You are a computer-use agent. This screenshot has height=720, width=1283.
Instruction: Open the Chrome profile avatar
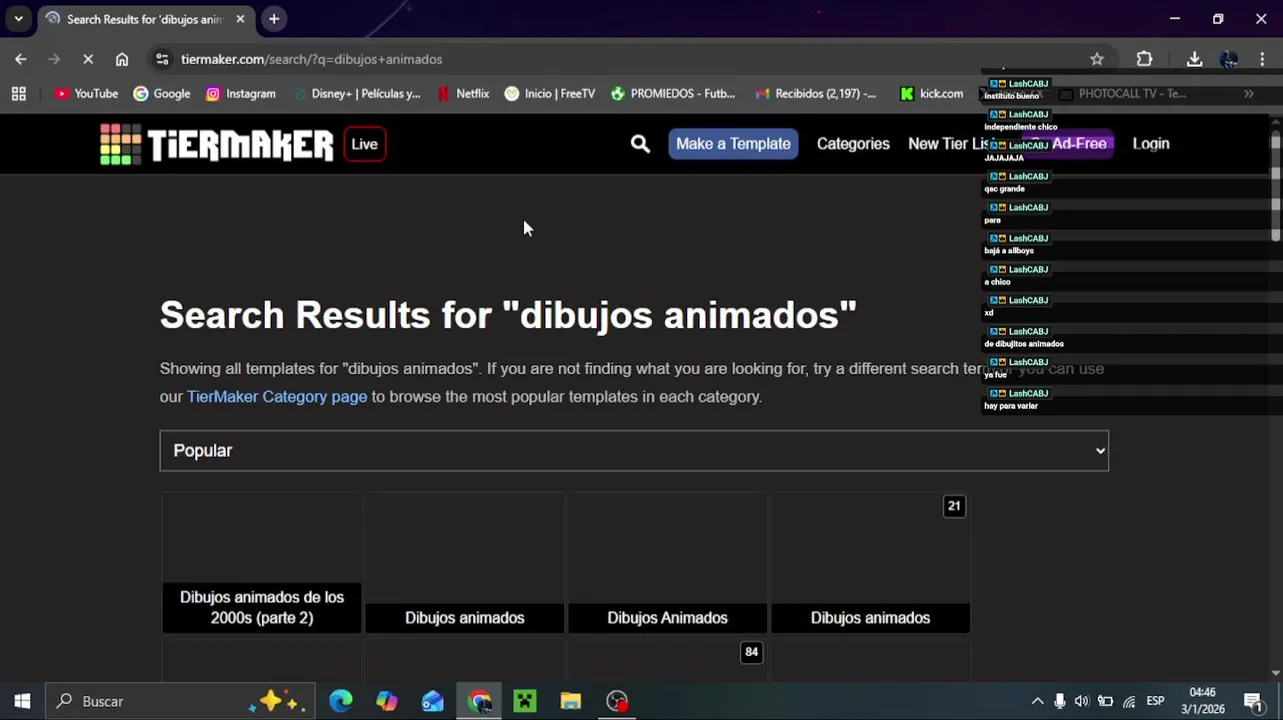pyautogui.click(x=1229, y=59)
